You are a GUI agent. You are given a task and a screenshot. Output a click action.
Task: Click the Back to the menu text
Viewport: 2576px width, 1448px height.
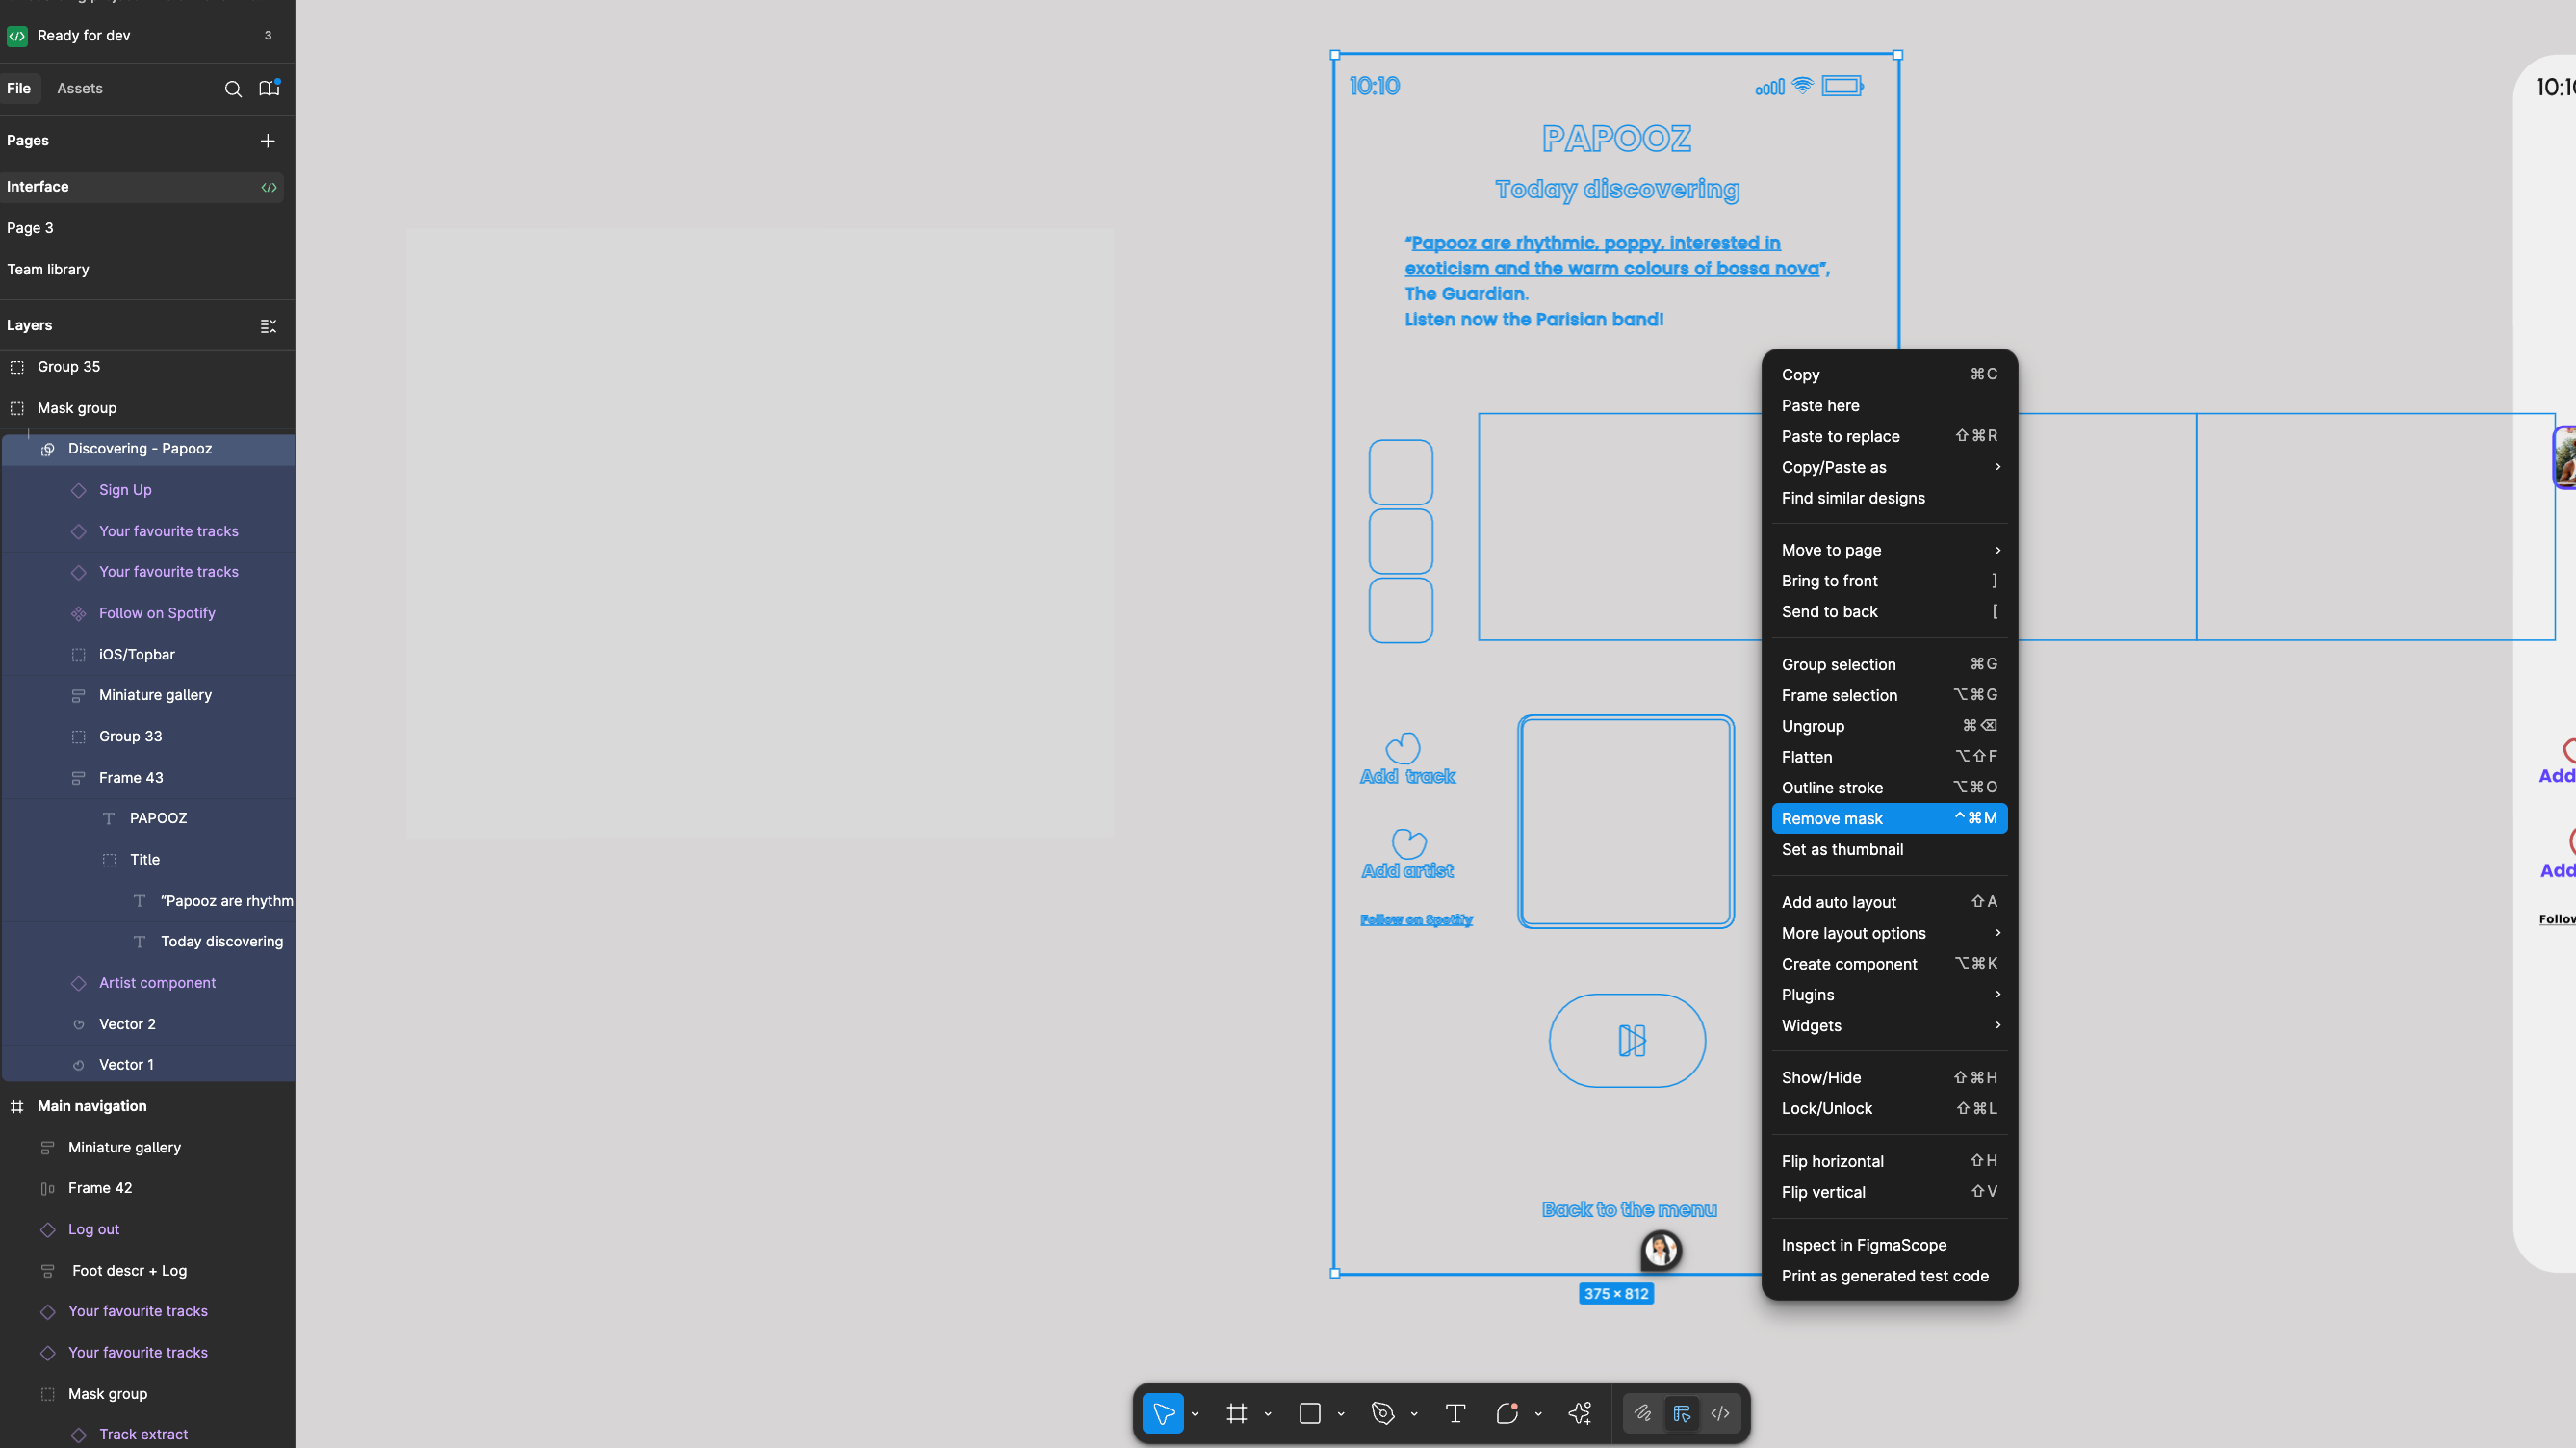1629,1209
